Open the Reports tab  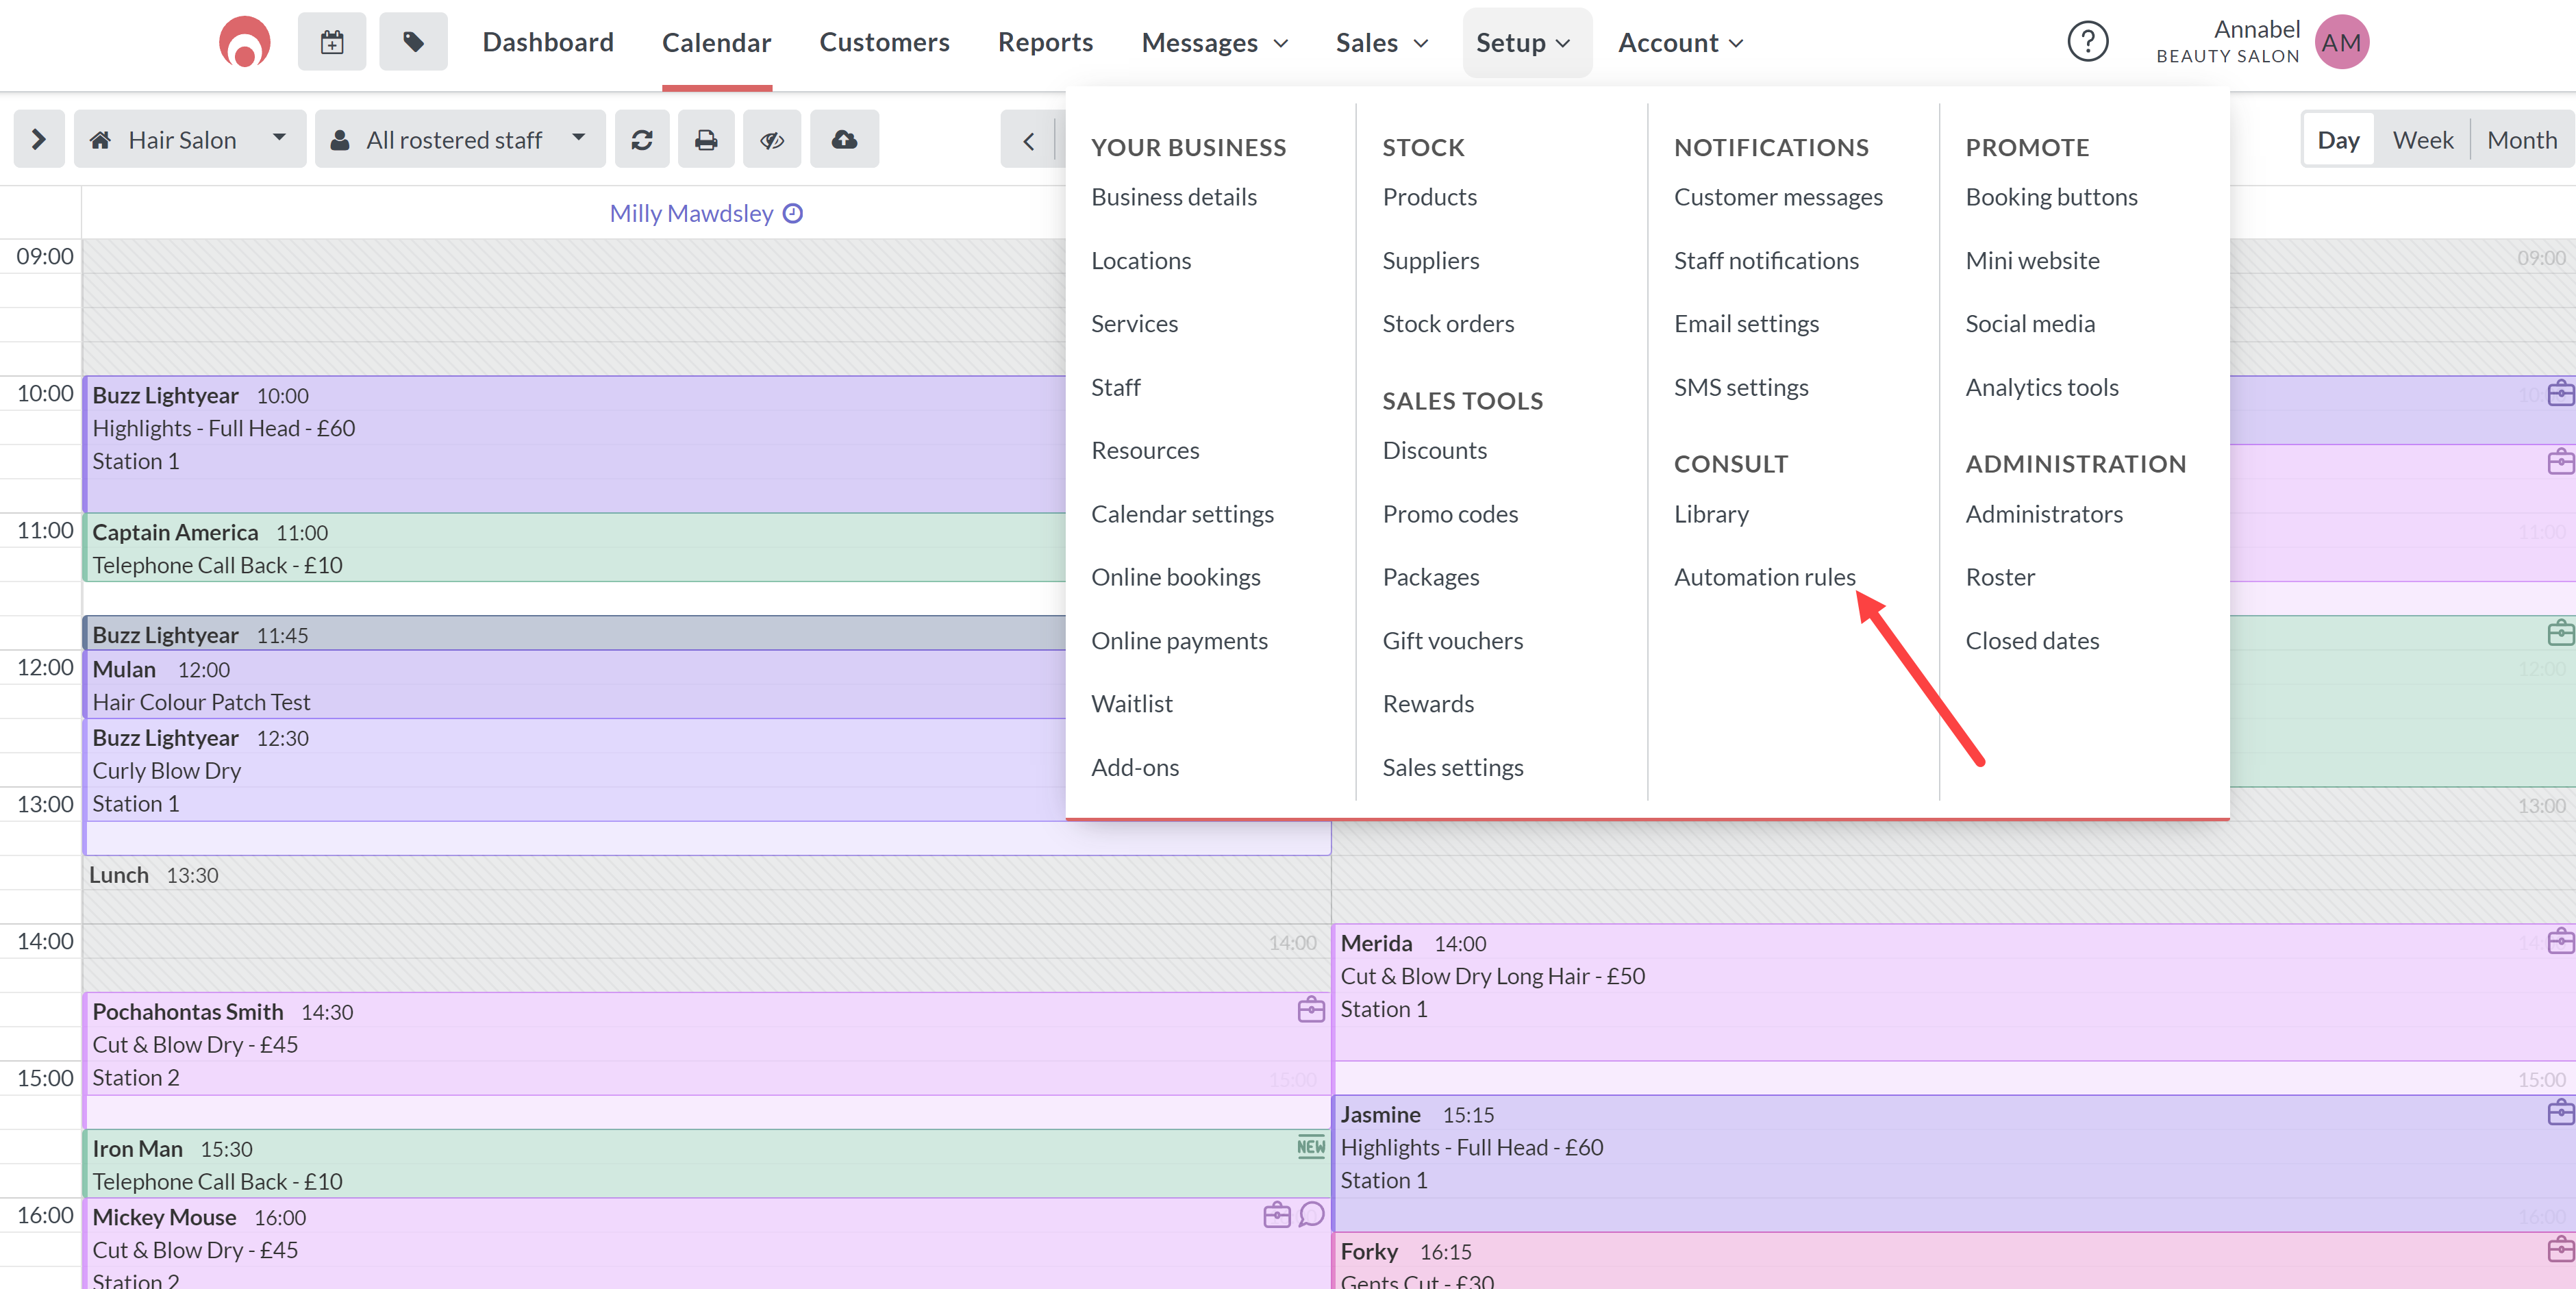pyautogui.click(x=1045, y=42)
